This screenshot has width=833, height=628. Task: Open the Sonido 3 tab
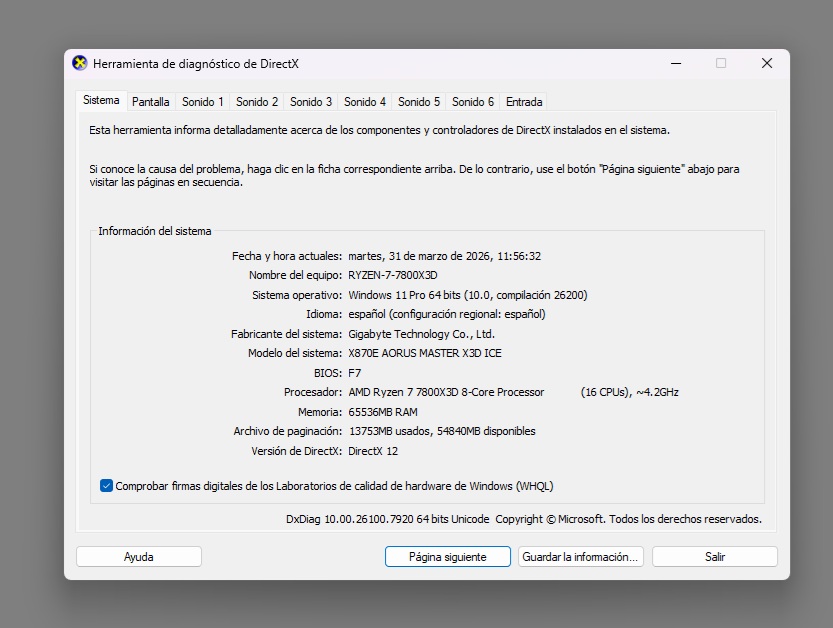click(x=310, y=101)
